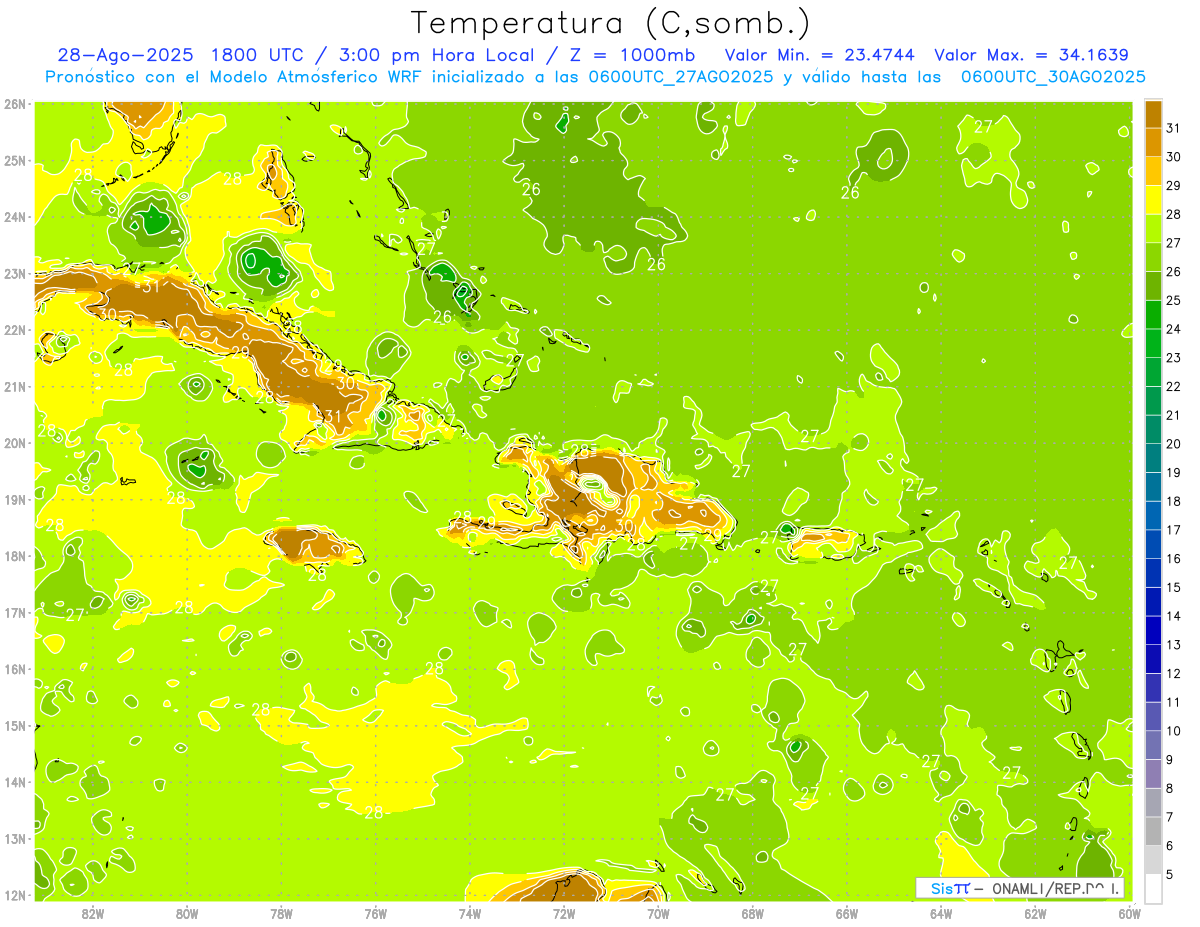This screenshot has height=927, width=1200.
Task: Click the '74W' longitude axis label
Action: pos(470,913)
